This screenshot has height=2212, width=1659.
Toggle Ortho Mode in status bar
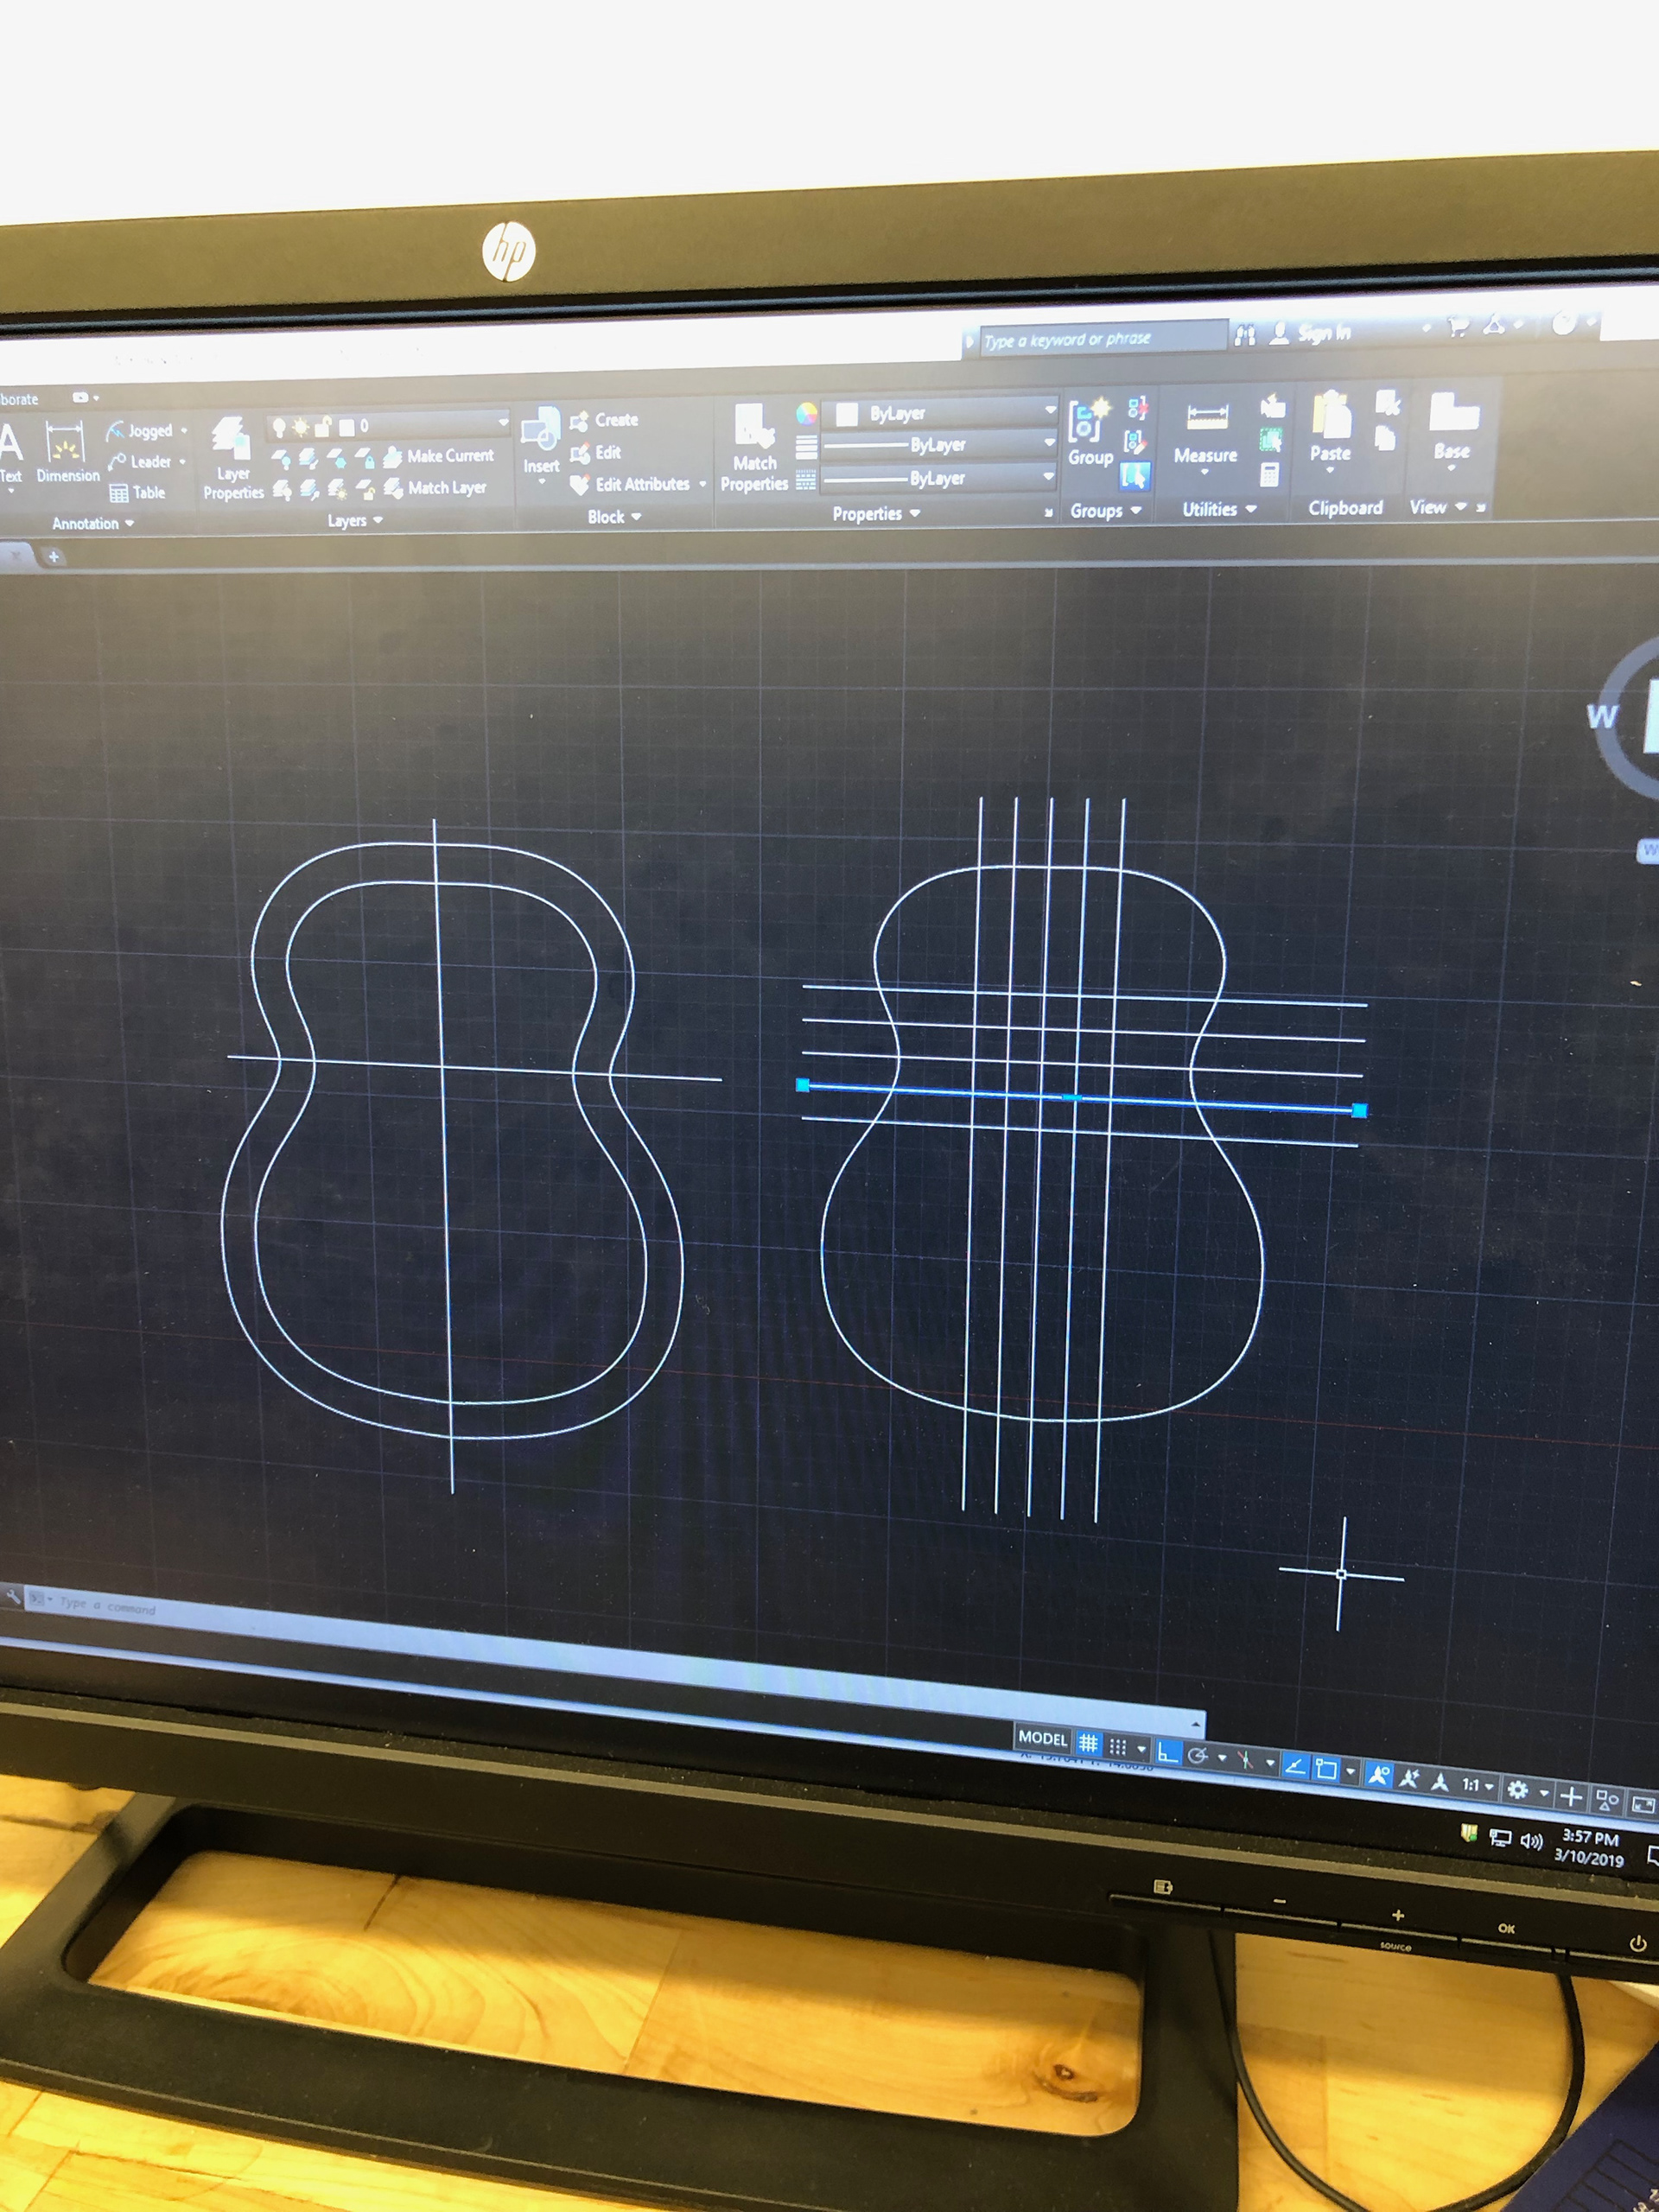click(x=1167, y=1752)
